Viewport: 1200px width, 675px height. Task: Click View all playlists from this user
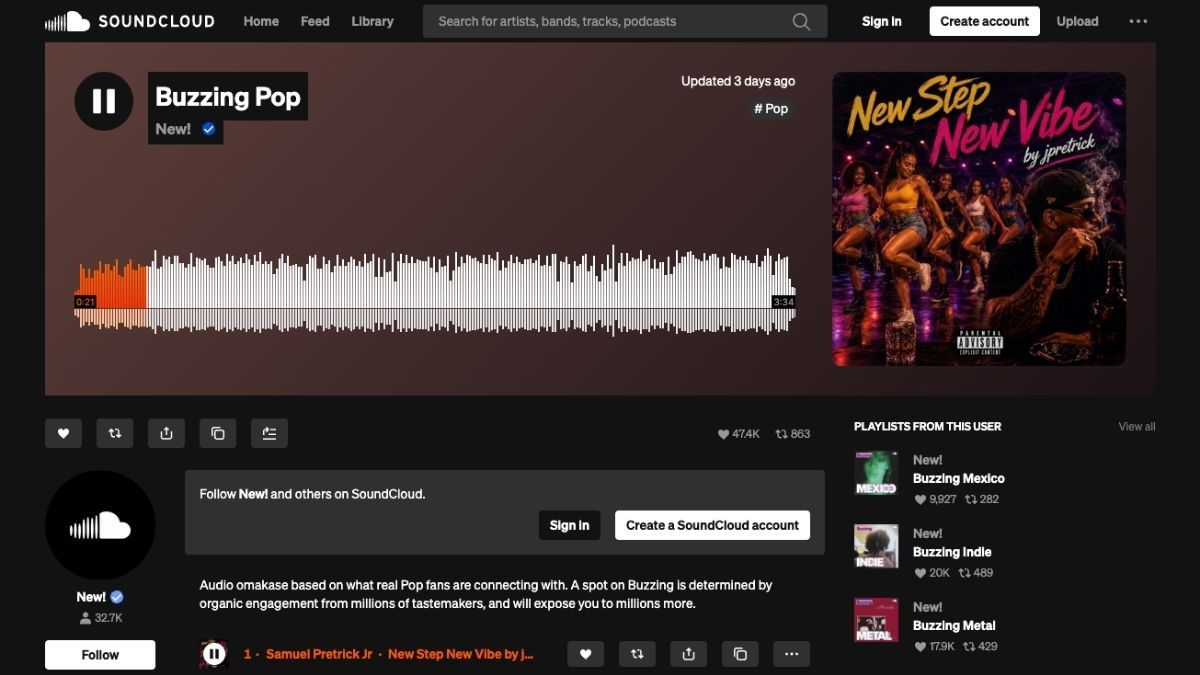pyautogui.click(x=1137, y=426)
